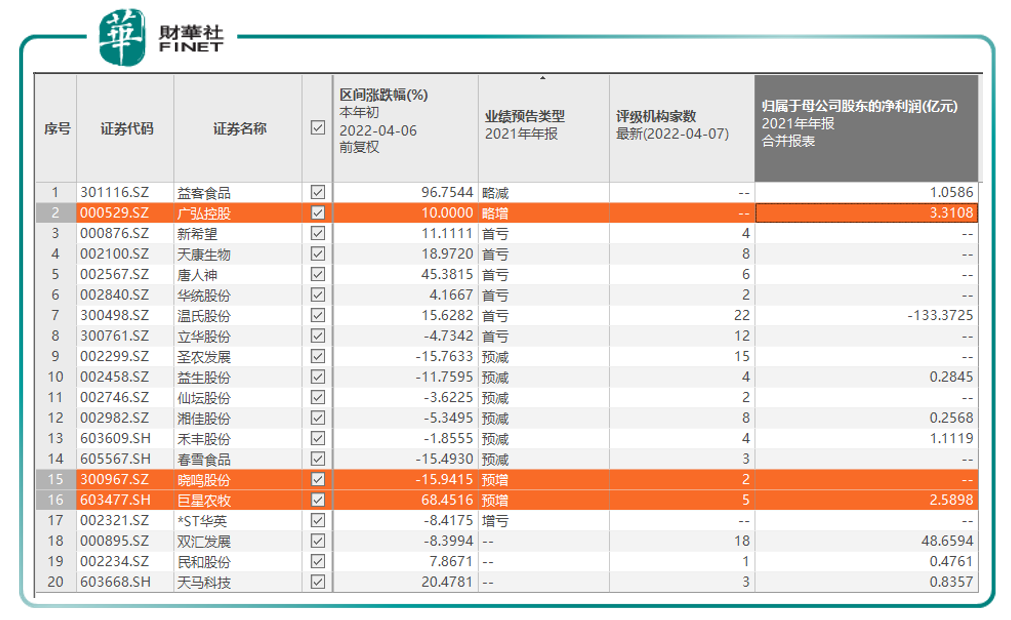The height and width of the screenshot is (620, 1011).
Task: Click stock code 300498.SZ
Action: click(x=114, y=315)
